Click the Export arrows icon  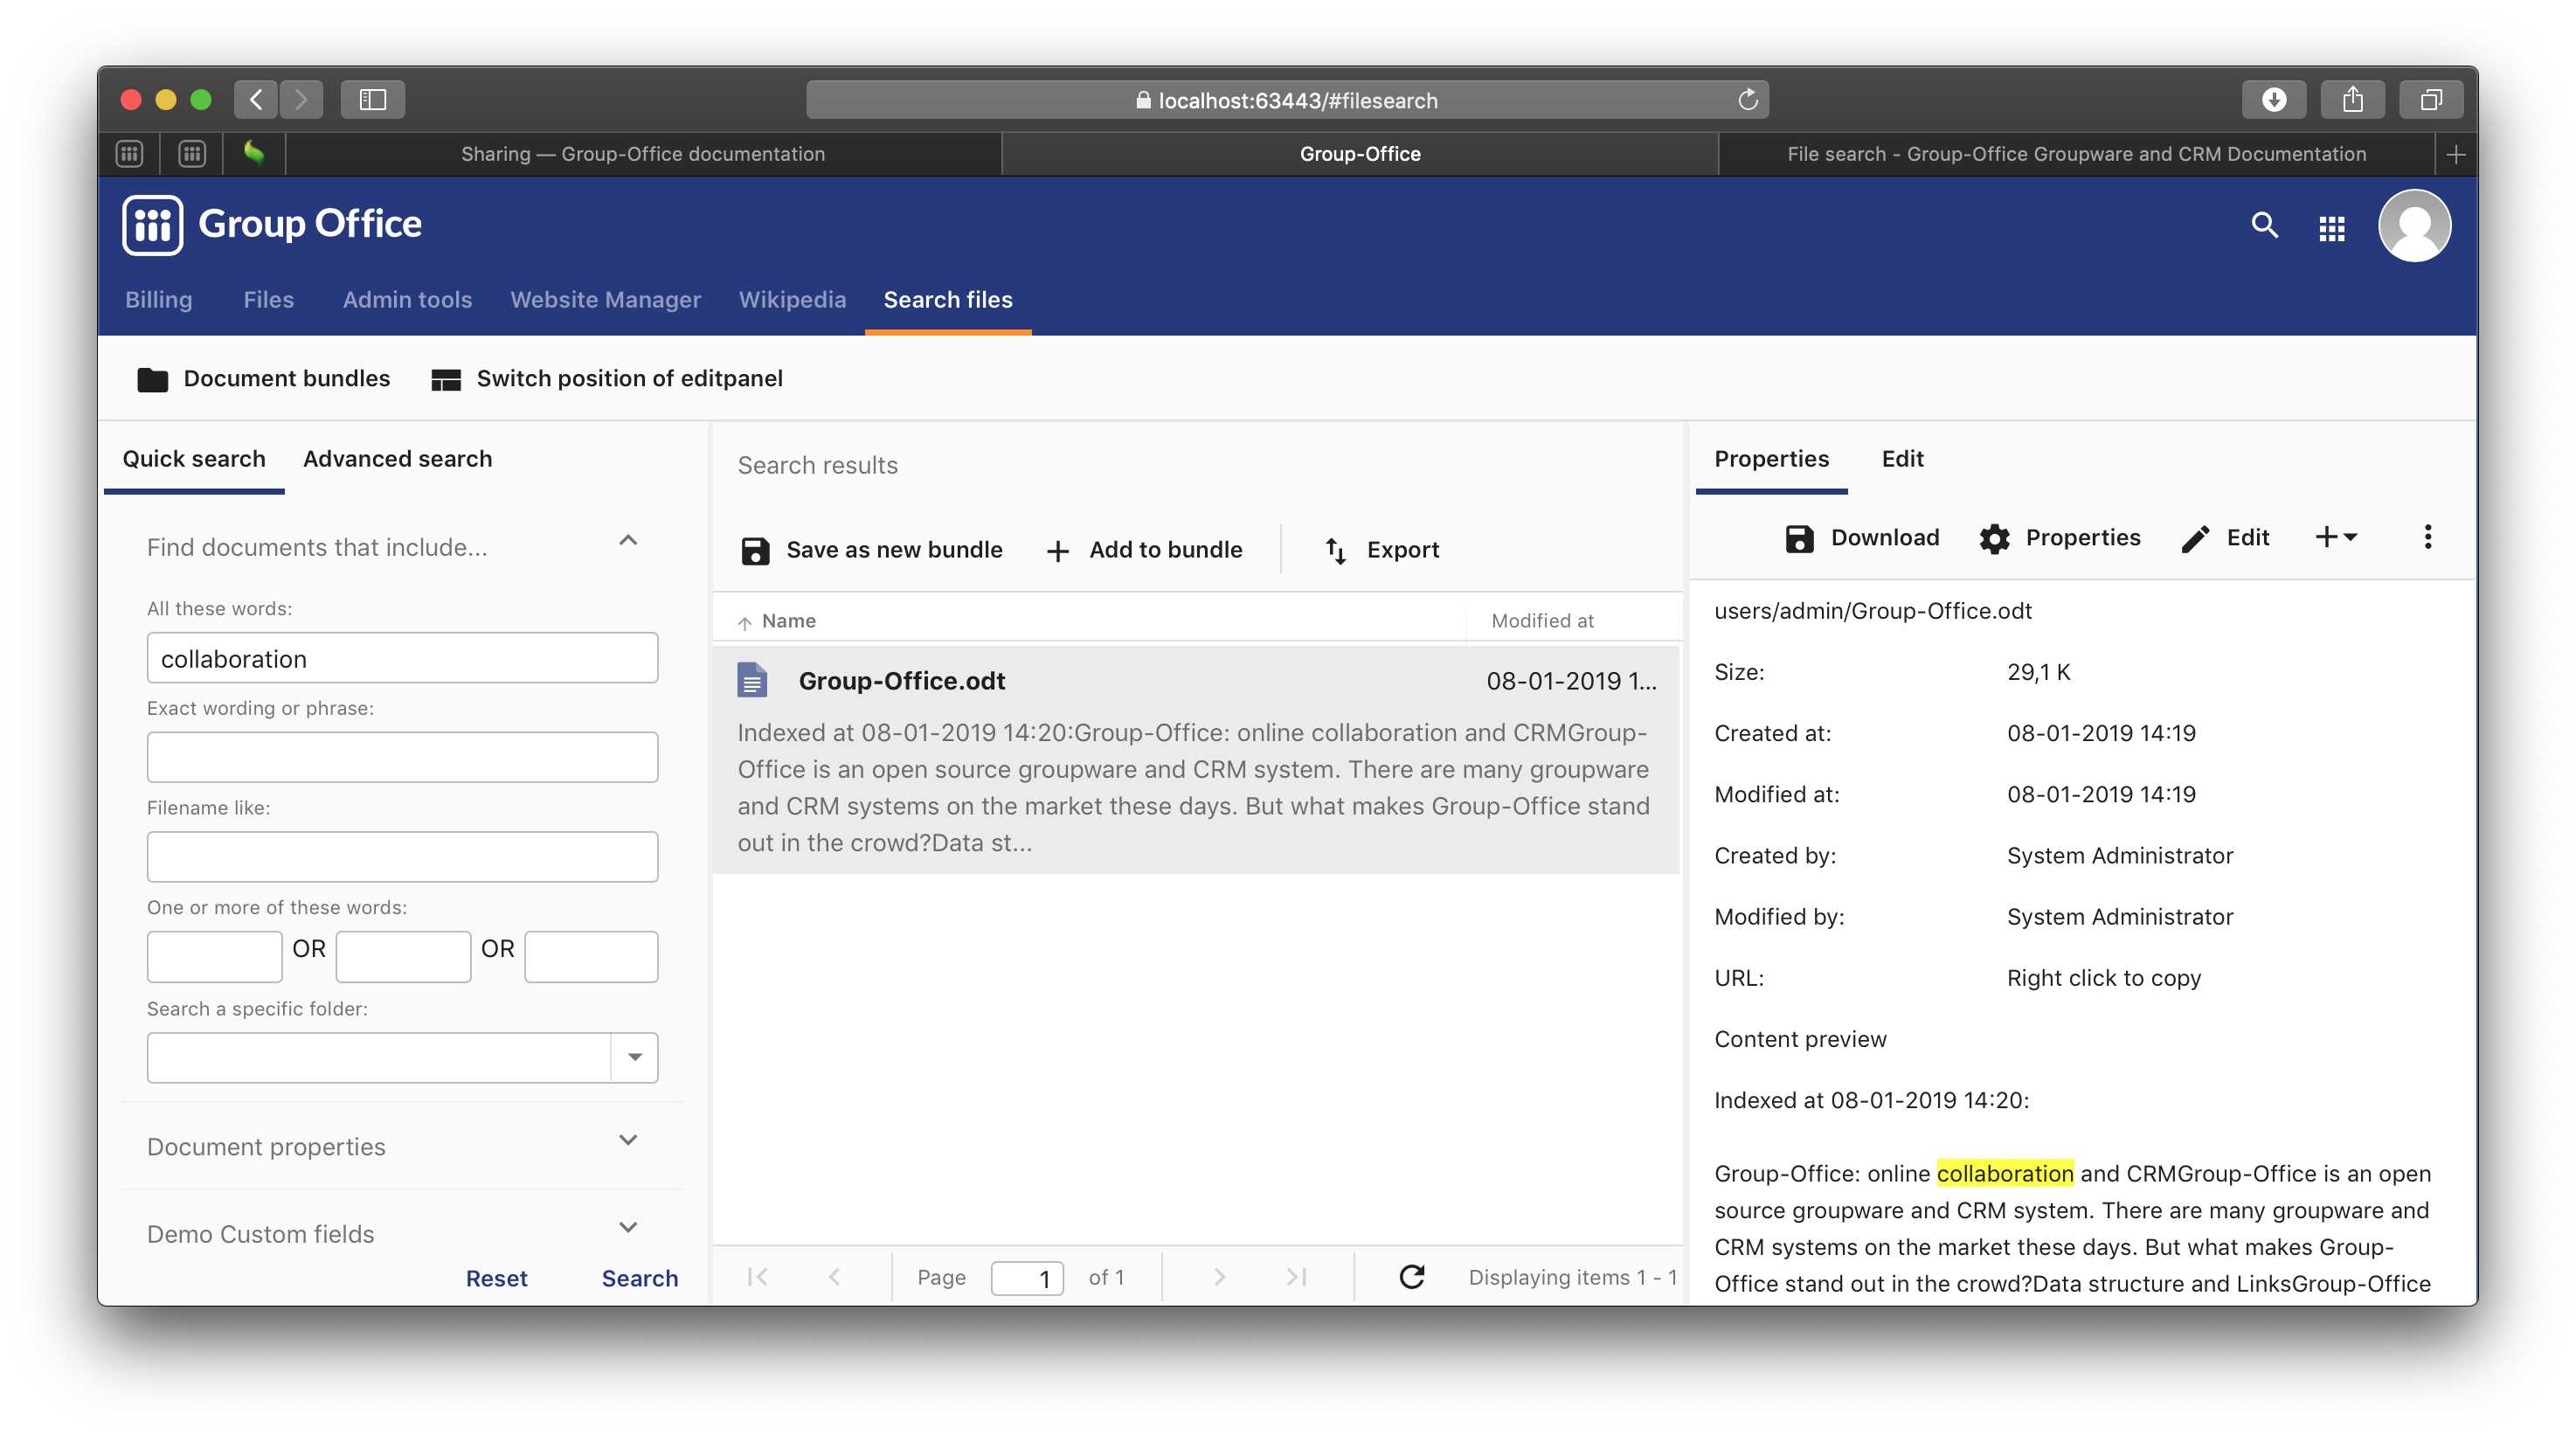click(x=1336, y=550)
